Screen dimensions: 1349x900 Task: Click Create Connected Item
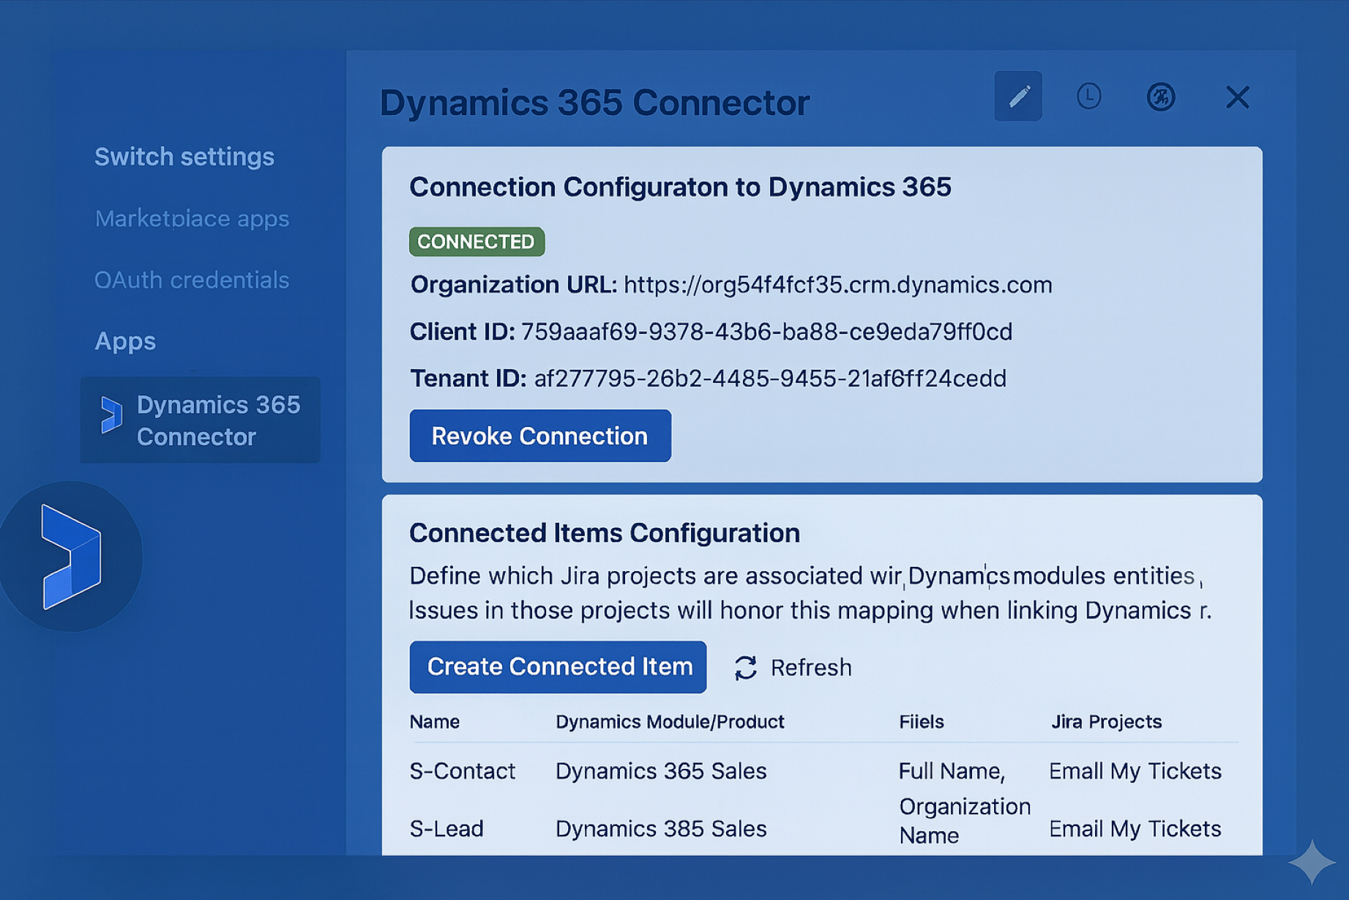tap(557, 667)
